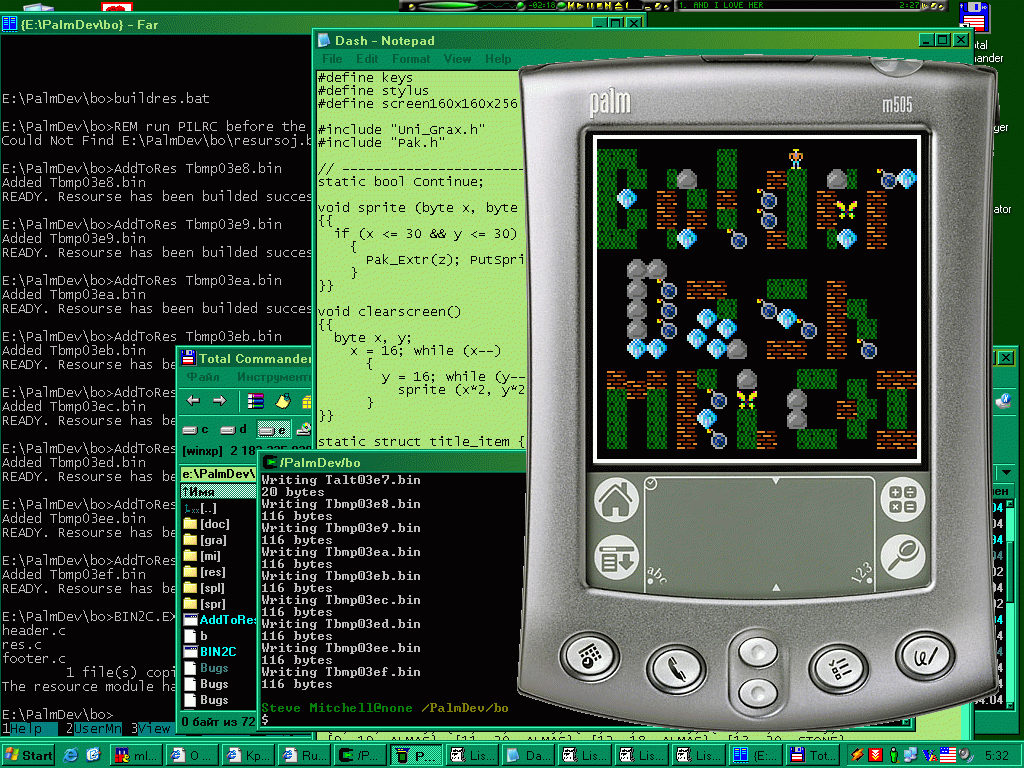This screenshot has width=1024, height=768.
Task: Tap the Home silkscreen button on Palm
Action: coord(616,500)
